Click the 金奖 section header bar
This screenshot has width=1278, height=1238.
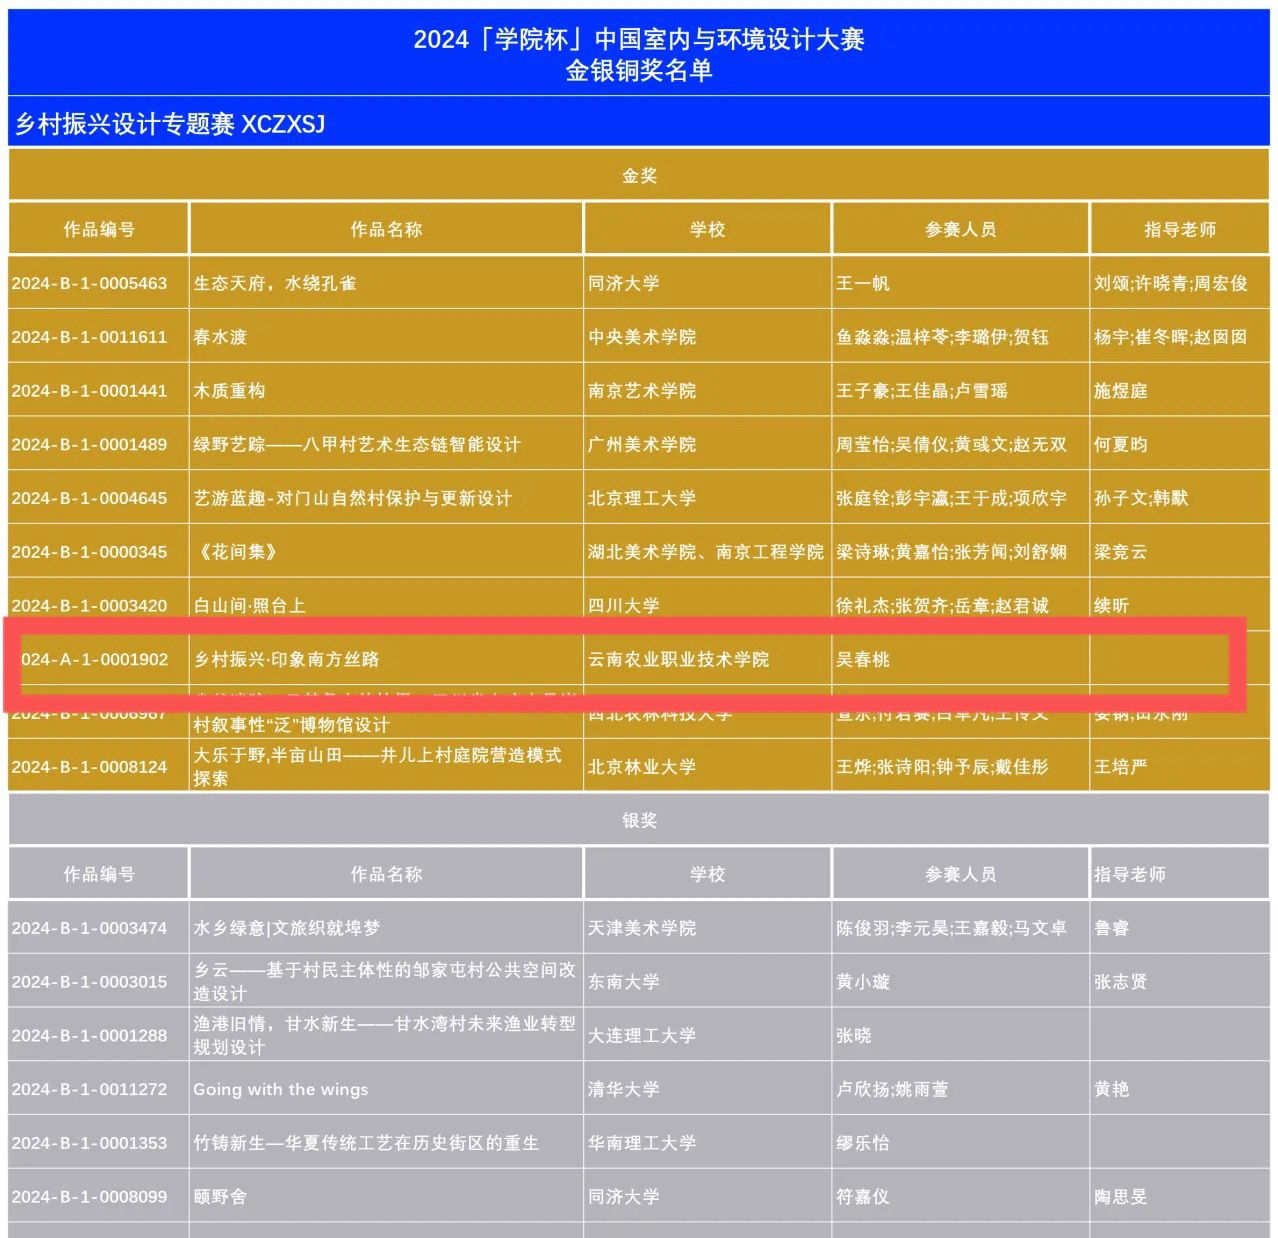click(639, 176)
